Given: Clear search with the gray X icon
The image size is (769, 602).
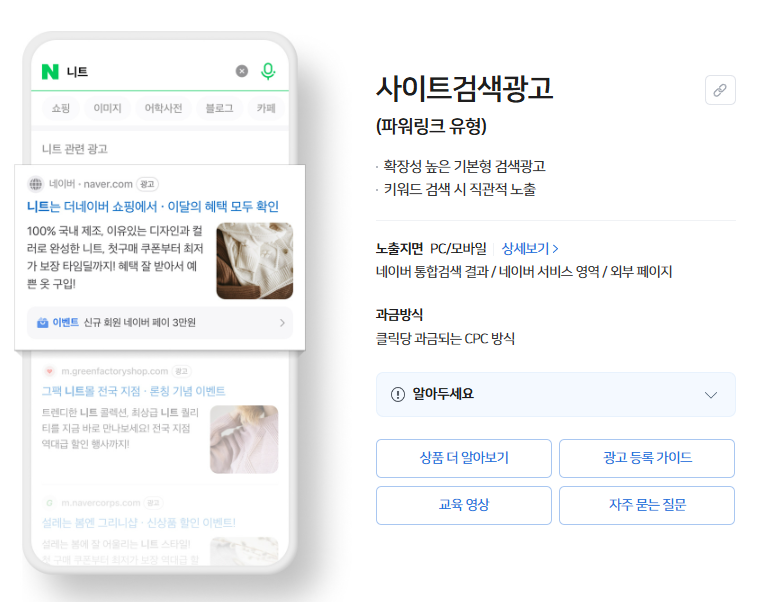Looking at the screenshot, I should pos(242,71).
